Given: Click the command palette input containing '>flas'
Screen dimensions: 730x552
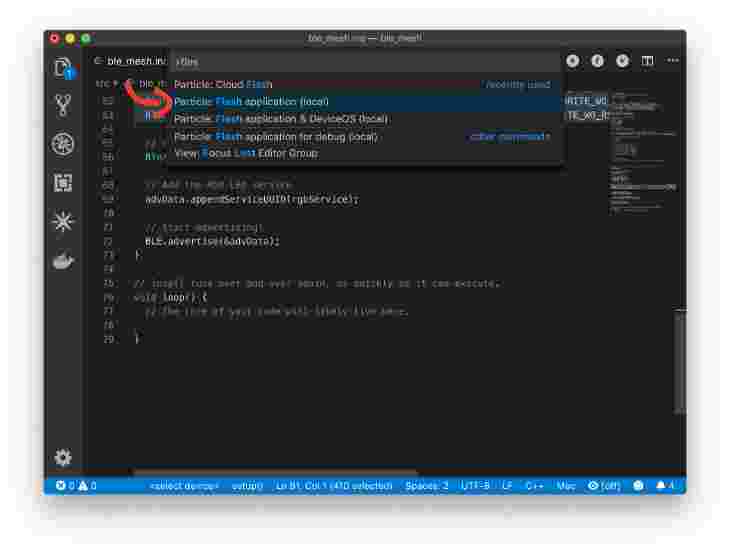Looking at the screenshot, I should pos(365,61).
